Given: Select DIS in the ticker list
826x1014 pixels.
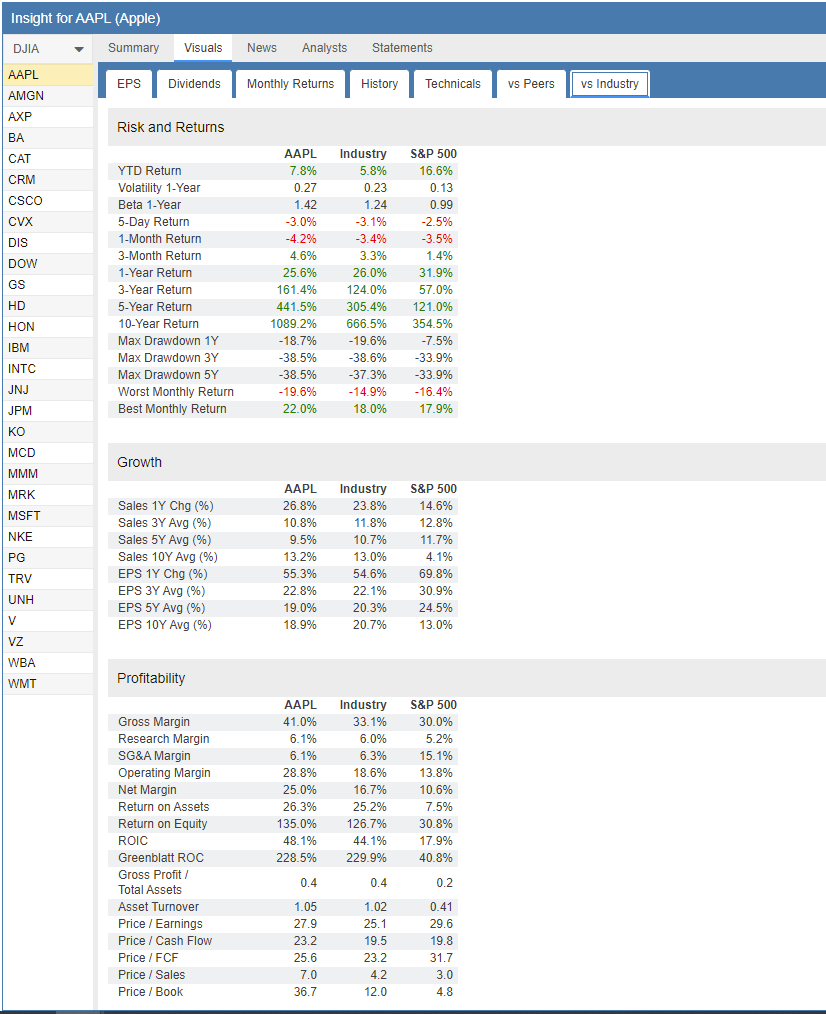Looking at the screenshot, I should click(x=48, y=243).
